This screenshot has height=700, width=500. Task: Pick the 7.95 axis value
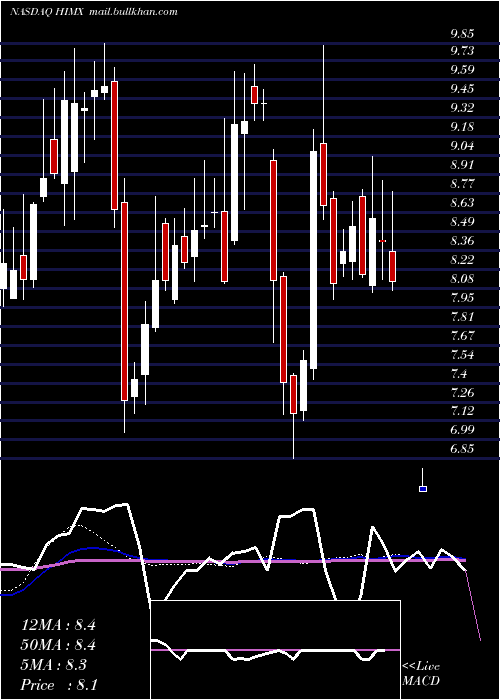tap(462, 297)
